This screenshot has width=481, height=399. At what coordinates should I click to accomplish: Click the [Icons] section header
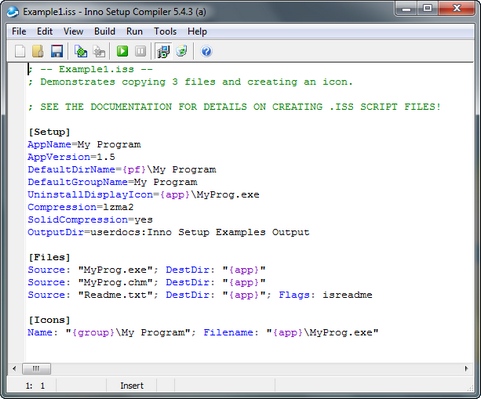tap(49, 320)
